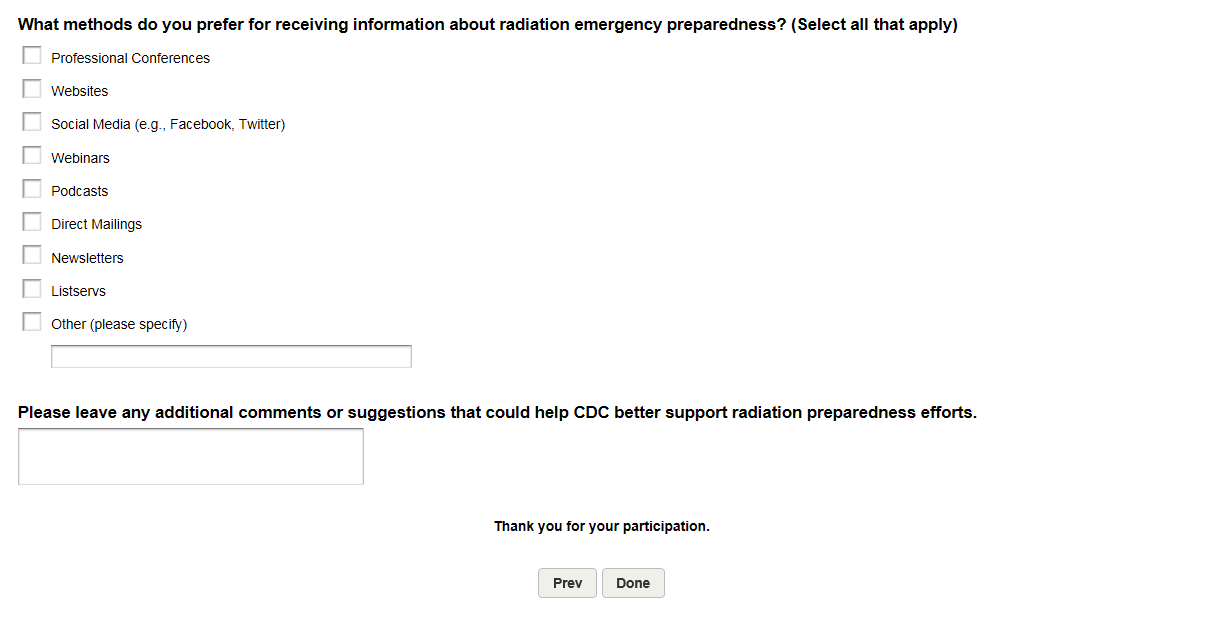Image resolution: width=1206 pixels, height=627 pixels.
Task: Click the Social Media option label
Action: 168,124
